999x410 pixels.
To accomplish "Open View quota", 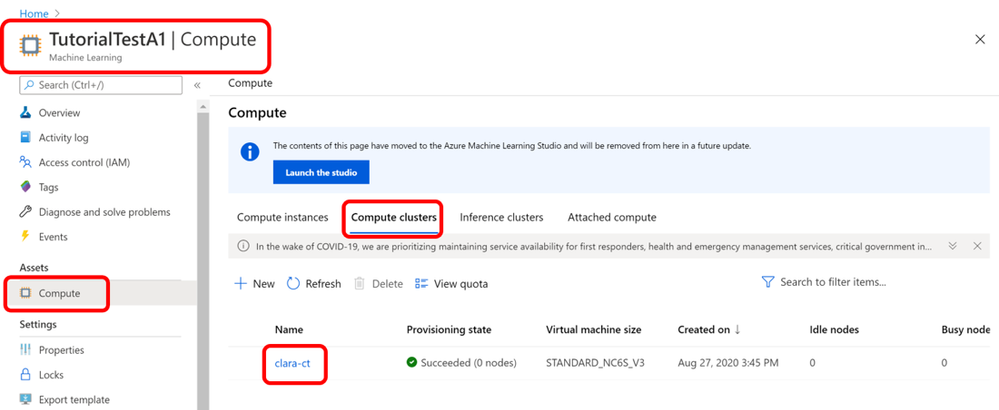I will (x=452, y=284).
